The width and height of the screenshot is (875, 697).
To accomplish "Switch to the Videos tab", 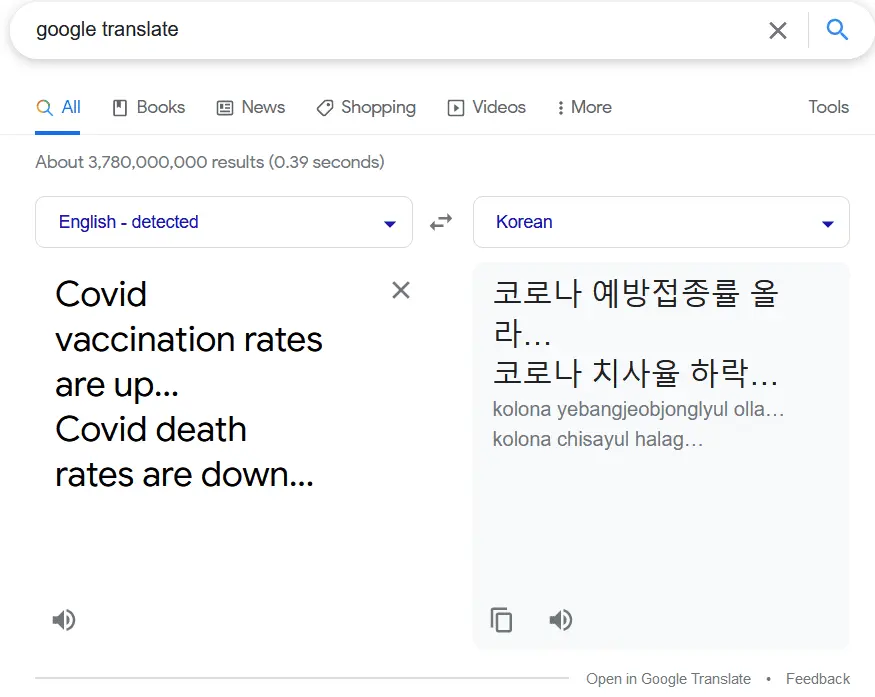I will point(486,107).
